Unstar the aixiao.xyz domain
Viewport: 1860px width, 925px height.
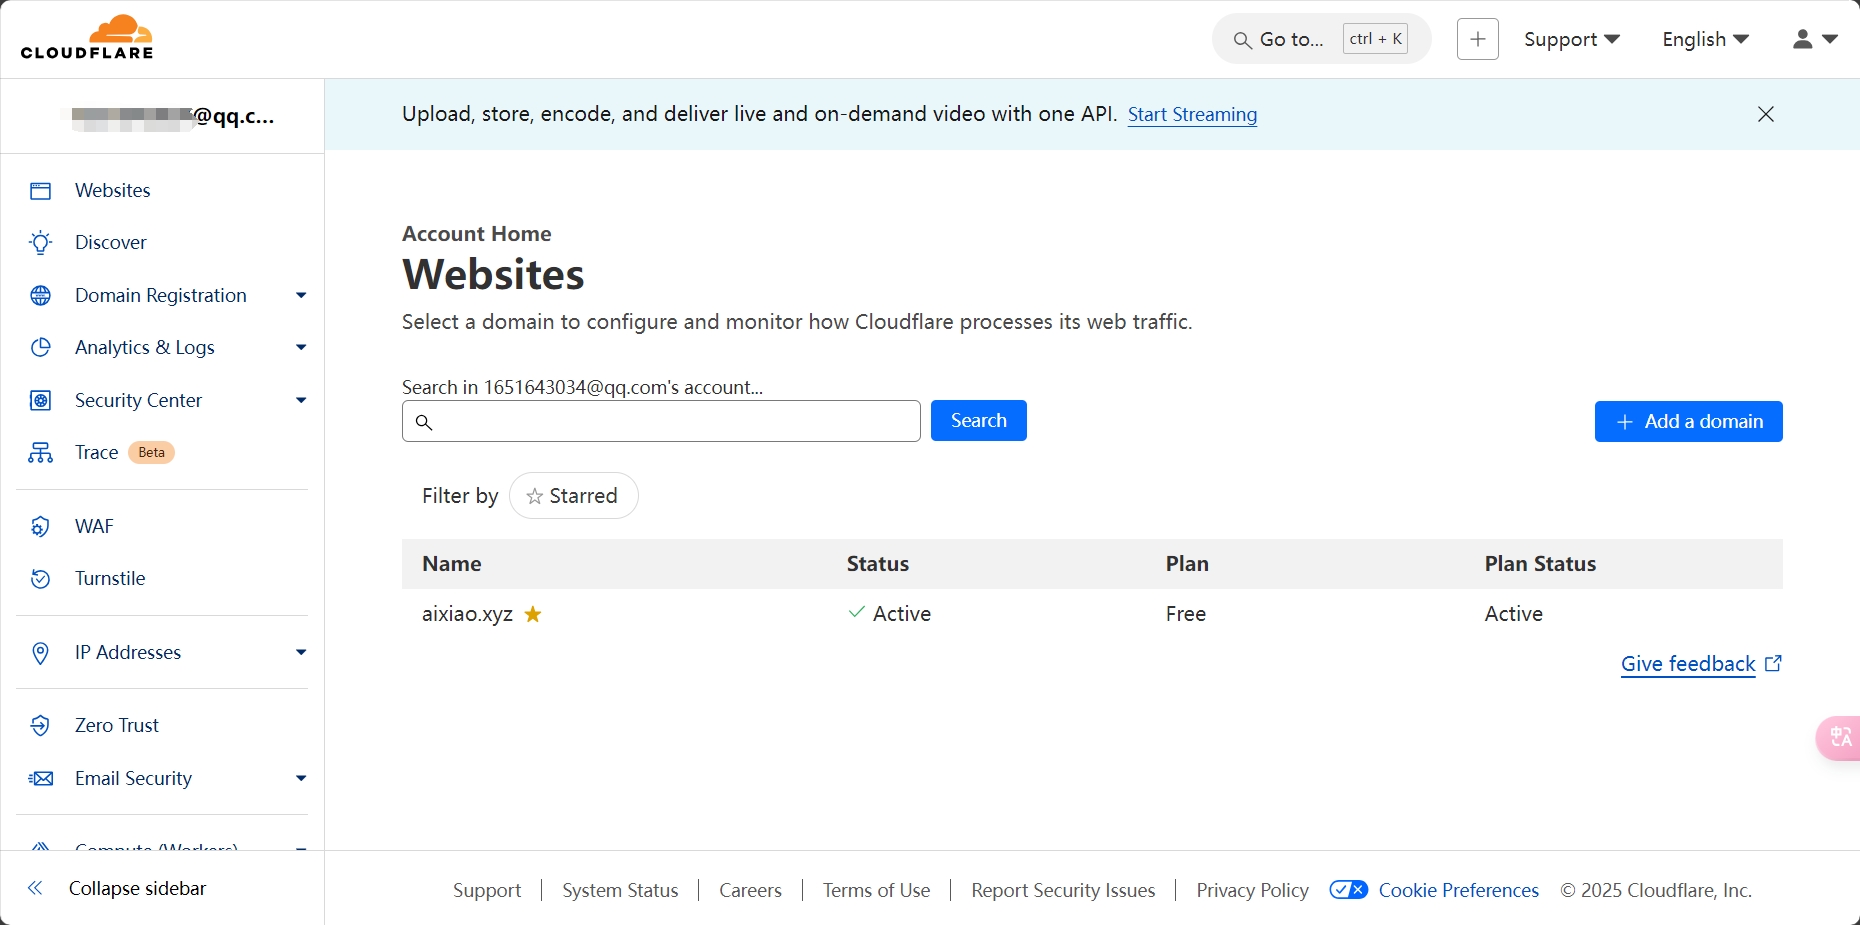point(533,614)
